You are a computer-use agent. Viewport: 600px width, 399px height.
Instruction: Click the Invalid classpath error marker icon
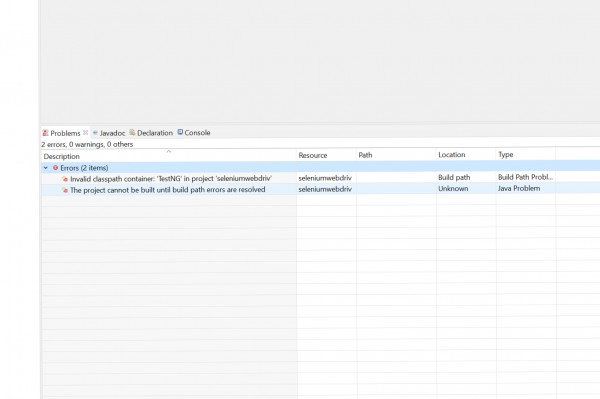pyautogui.click(x=65, y=179)
